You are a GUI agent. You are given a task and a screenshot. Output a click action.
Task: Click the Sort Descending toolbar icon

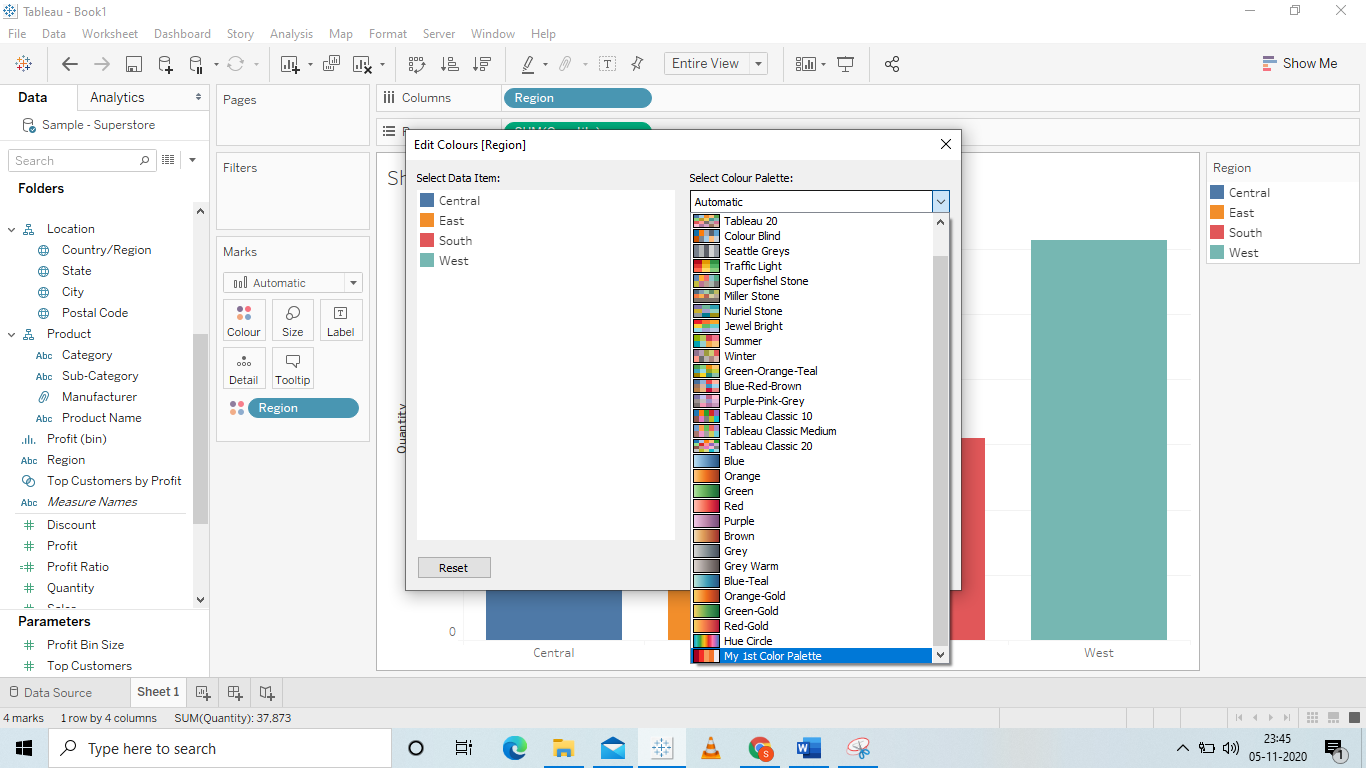pos(482,64)
